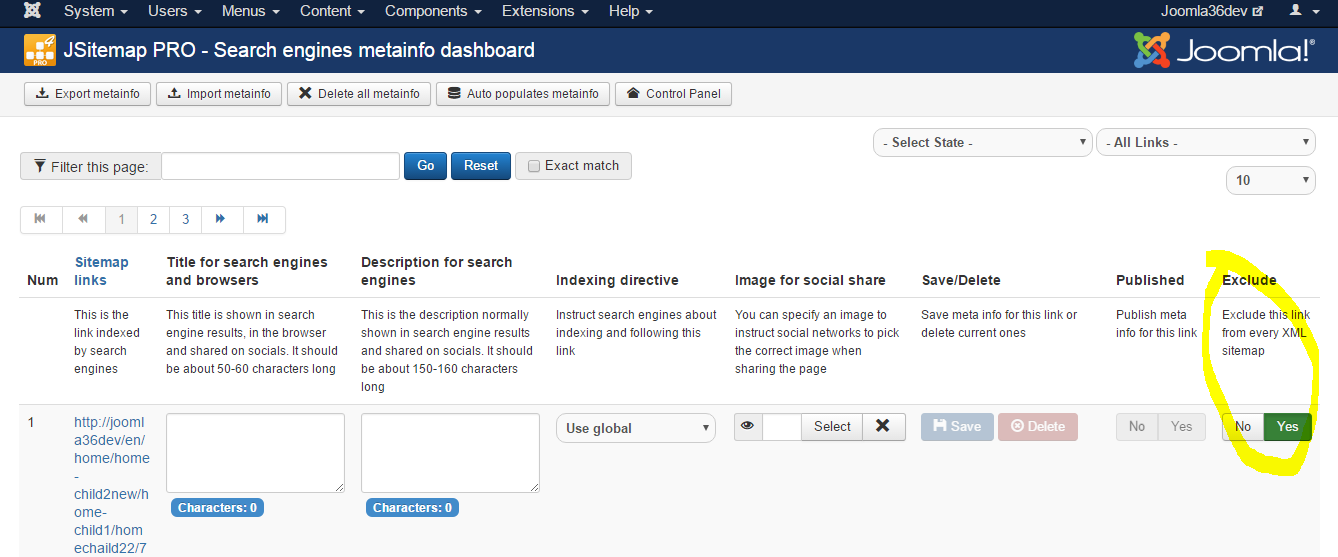The image size is (1338, 557).
Task: Enable the Exact match checkbox
Action: [534, 166]
